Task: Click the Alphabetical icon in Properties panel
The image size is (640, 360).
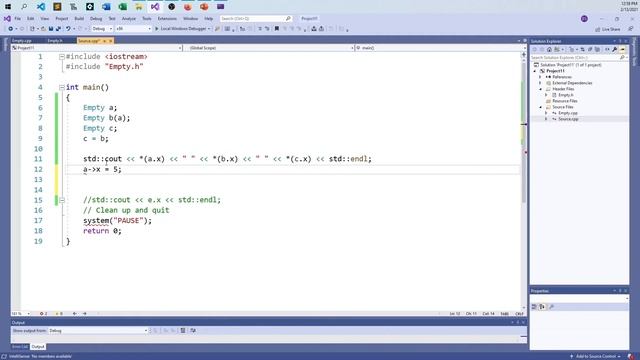Action: (x=542, y=307)
